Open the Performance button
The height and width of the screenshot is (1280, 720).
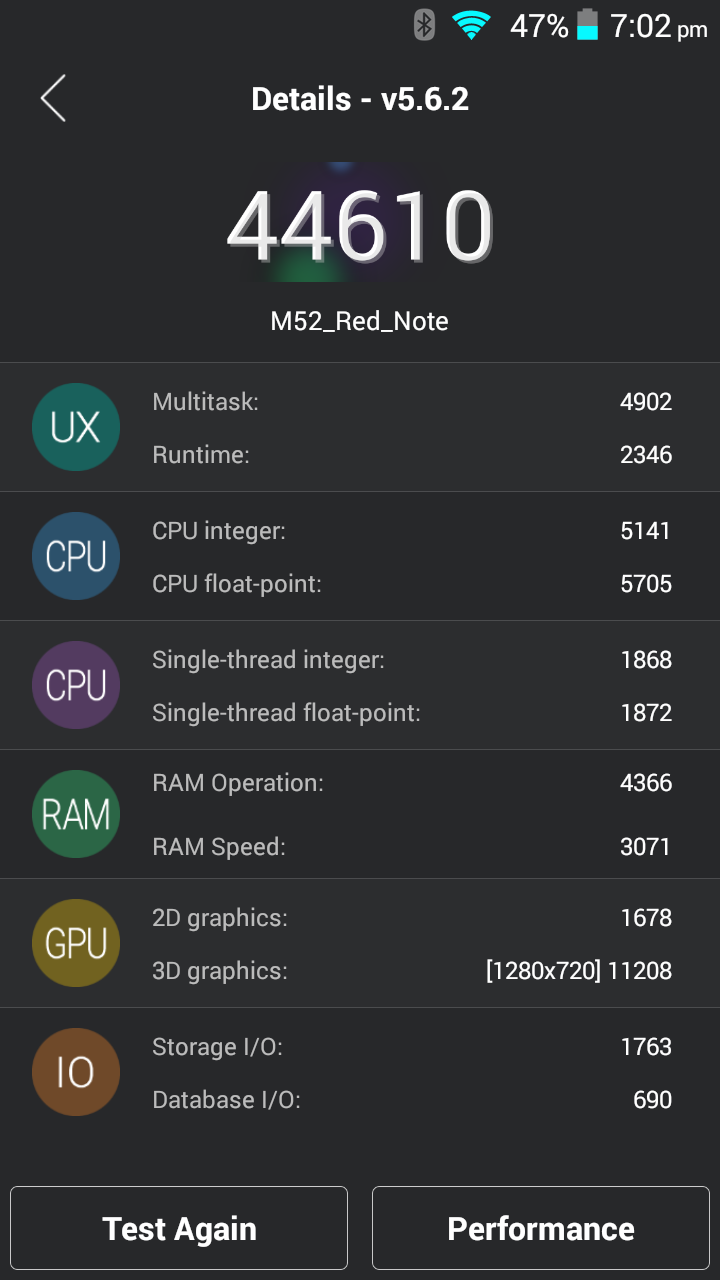(541, 1228)
